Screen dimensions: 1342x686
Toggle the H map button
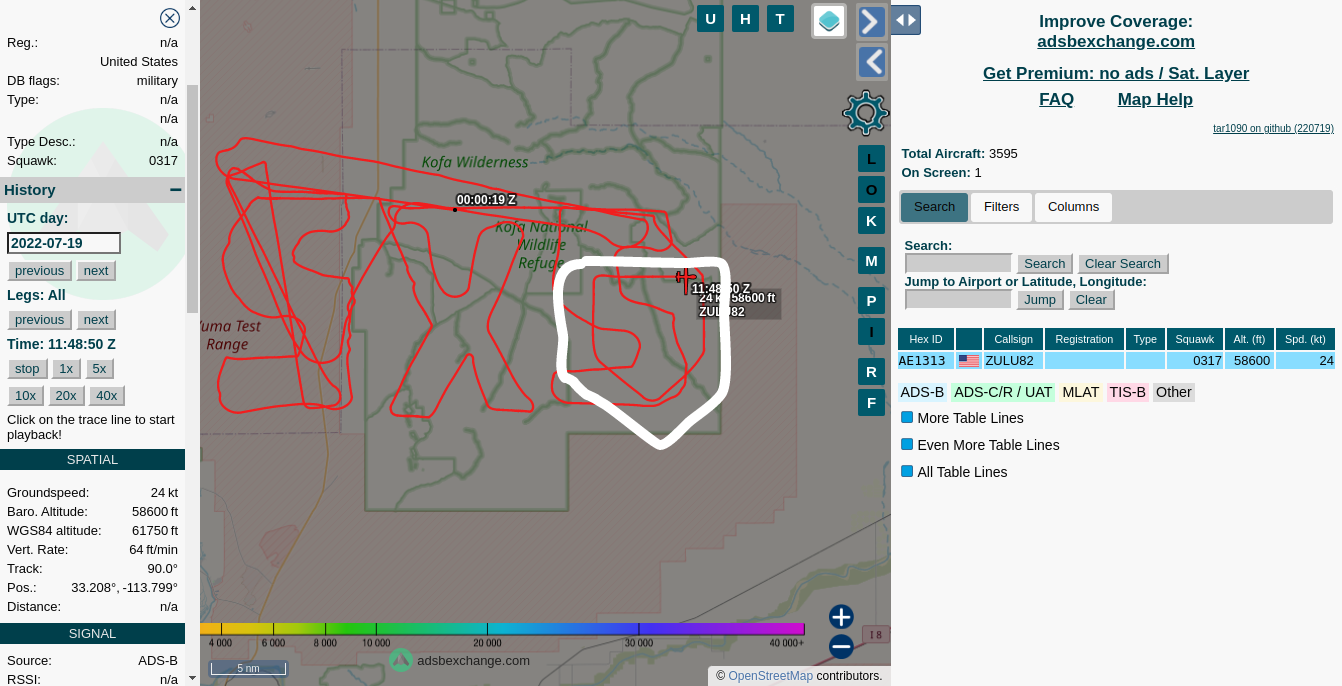(745, 18)
